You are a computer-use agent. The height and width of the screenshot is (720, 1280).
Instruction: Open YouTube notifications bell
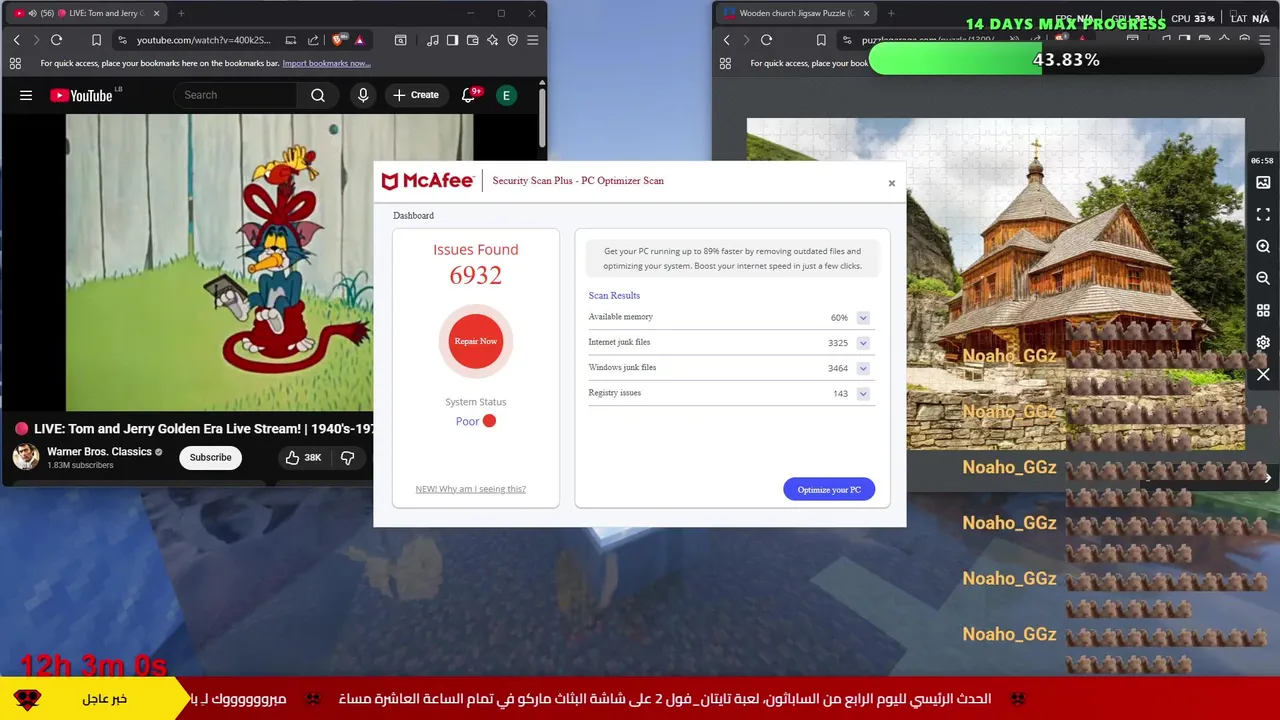[468, 95]
